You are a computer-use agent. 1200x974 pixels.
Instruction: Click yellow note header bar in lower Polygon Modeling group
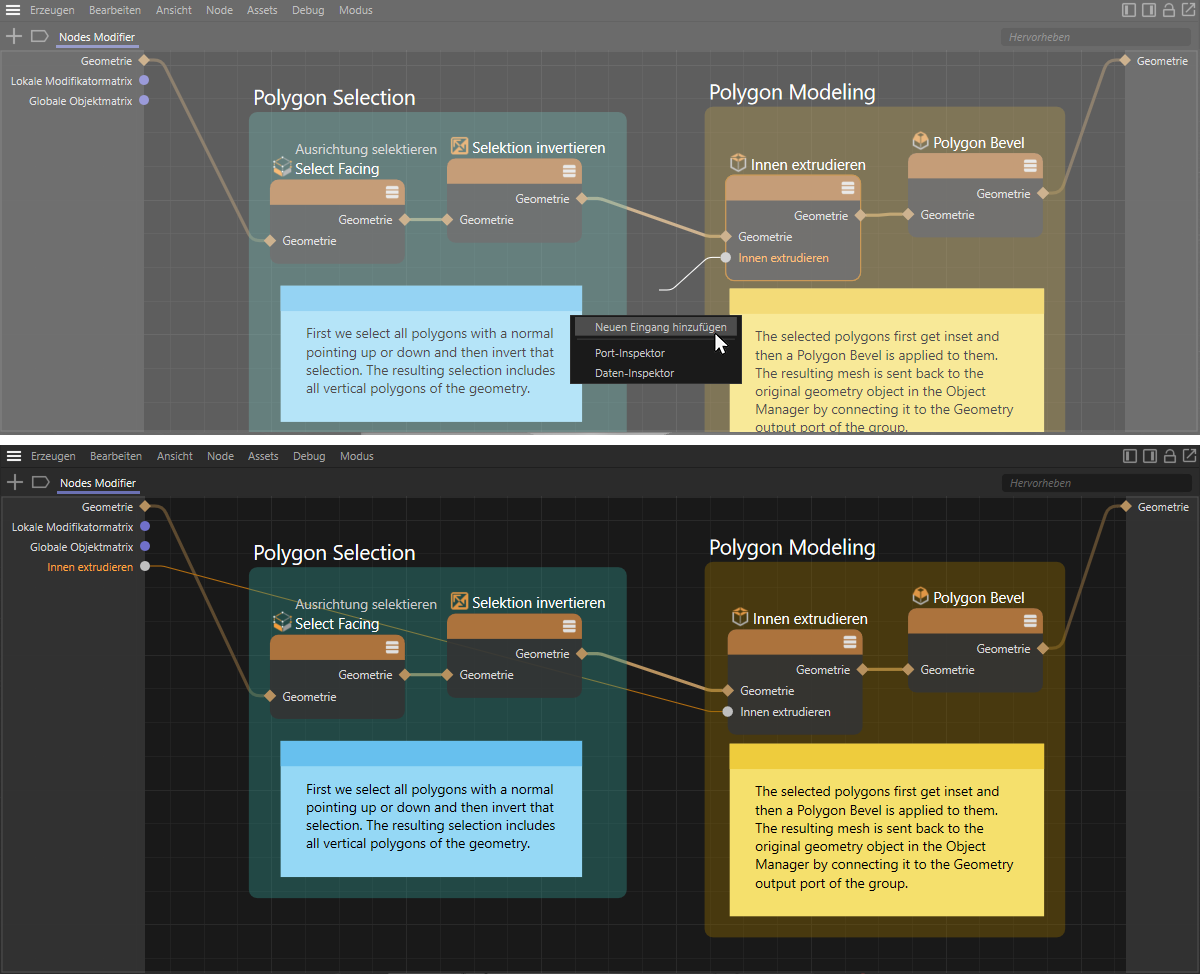(886, 756)
